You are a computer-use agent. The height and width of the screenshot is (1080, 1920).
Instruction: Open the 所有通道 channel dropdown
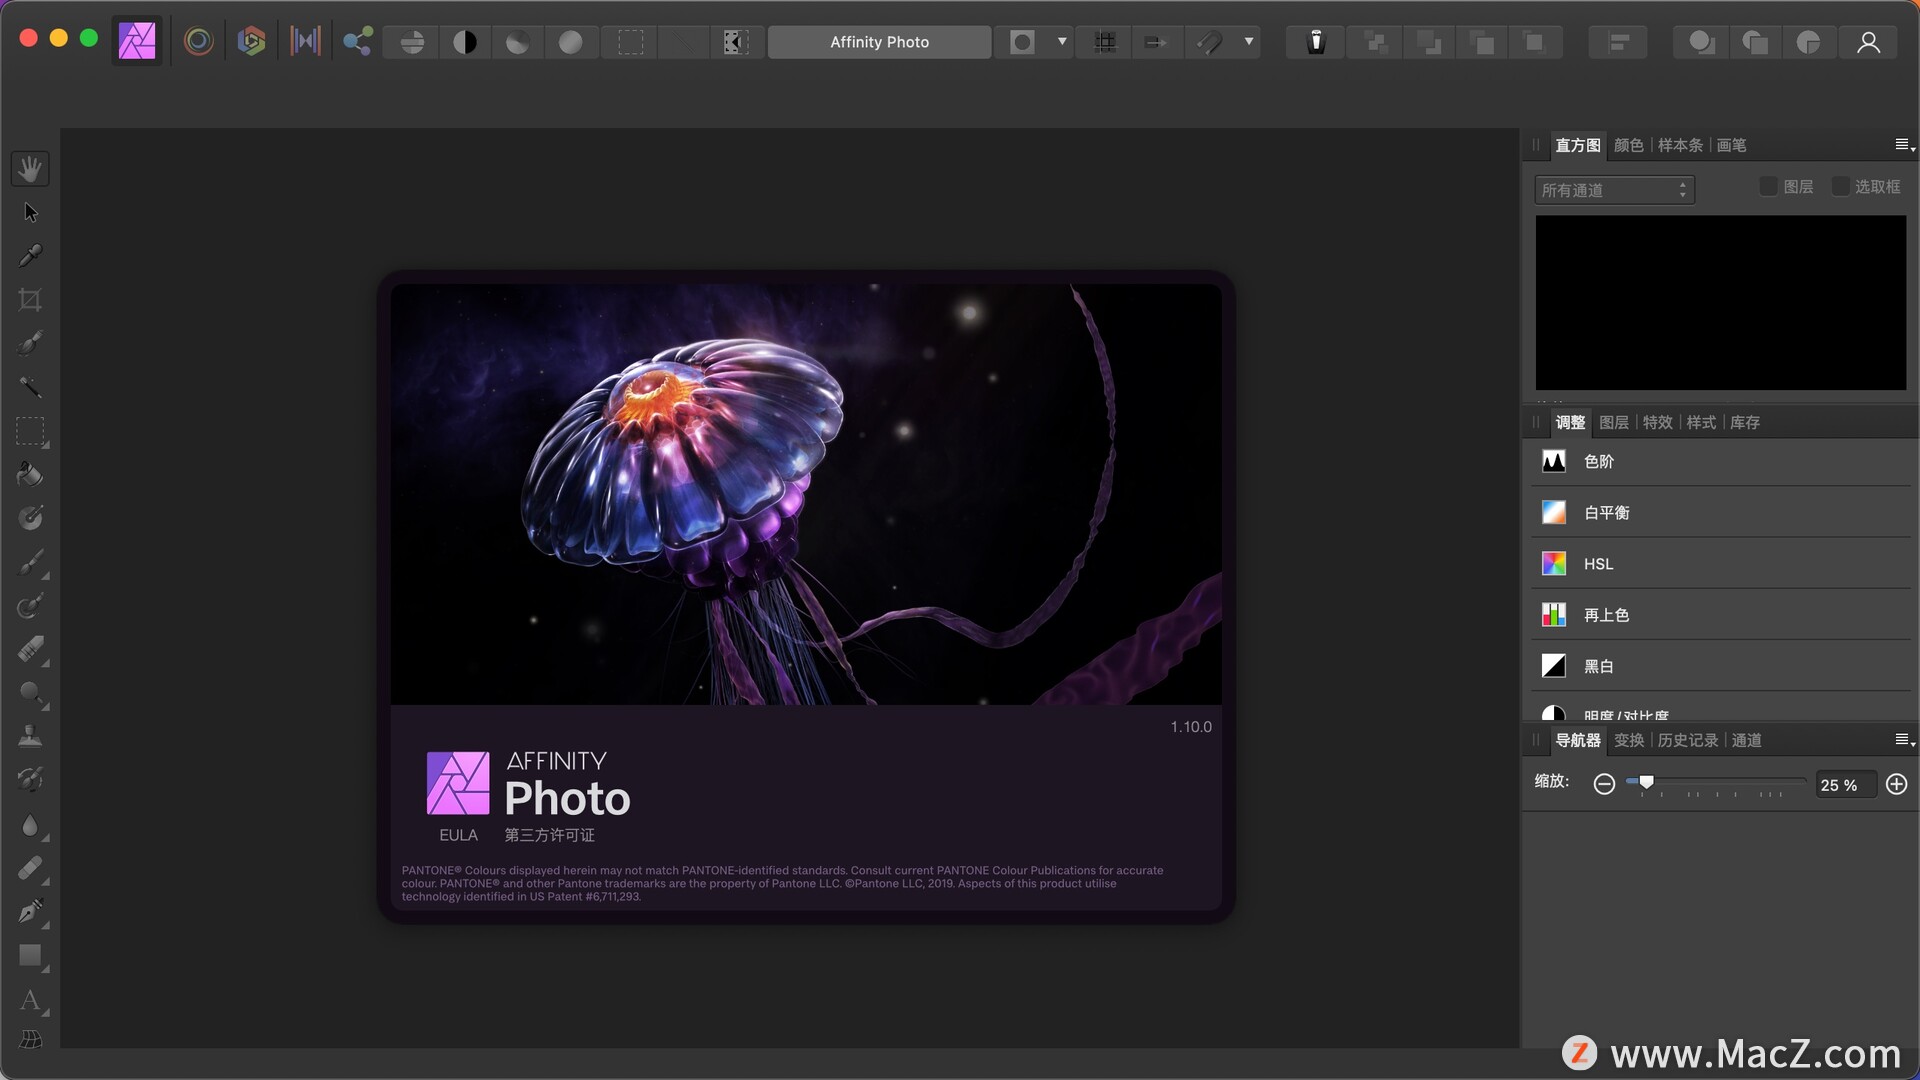point(1614,190)
